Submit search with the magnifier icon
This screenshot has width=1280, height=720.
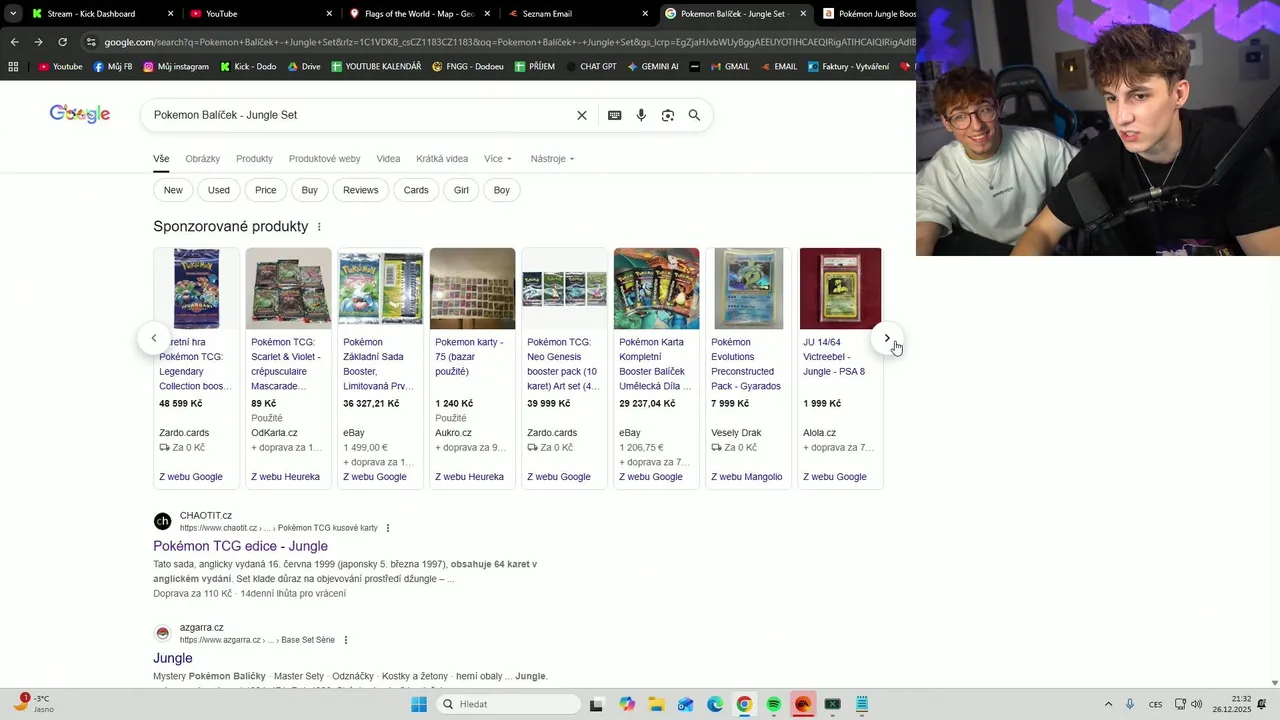pos(694,115)
